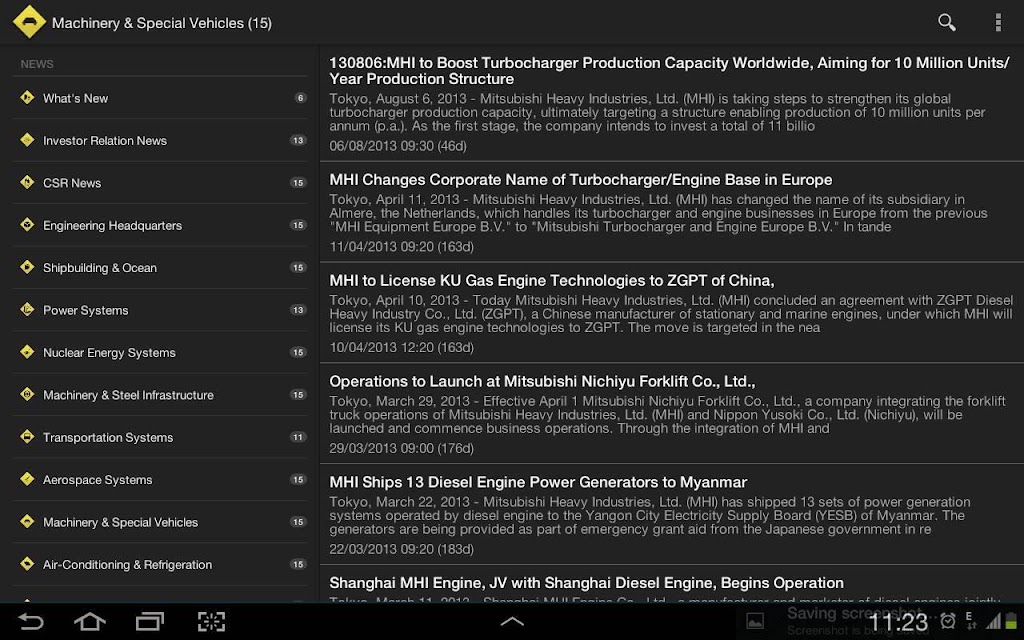Click date 06/08/2013 09:30 (46d)
The width and height of the screenshot is (1024, 640).
[398, 146]
